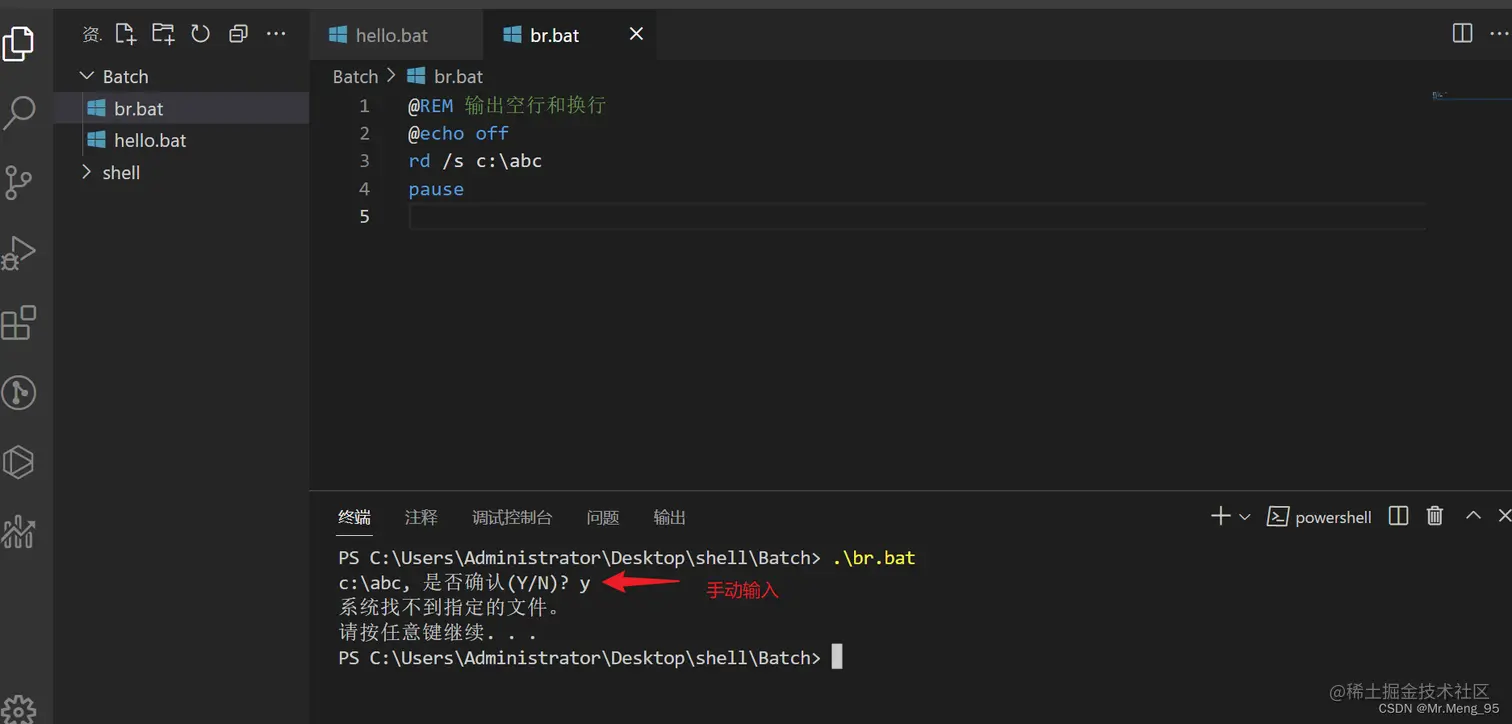
Task: Open the hexagon play icon view
Action: tap(18, 462)
